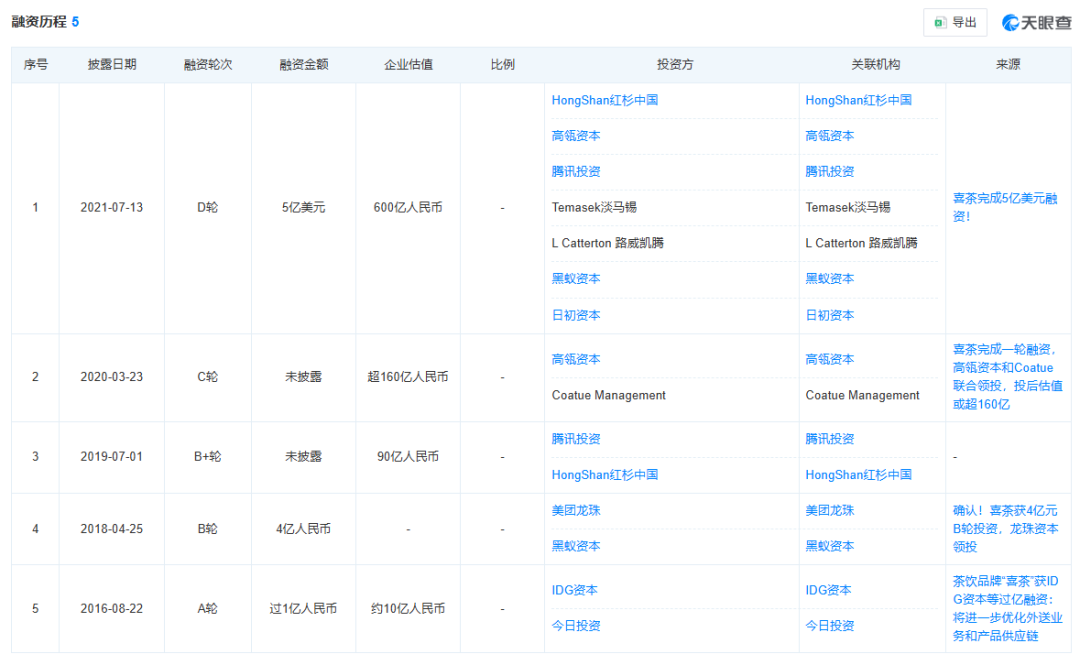The width and height of the screenshot is (1080, 665).
Task: Click the 比例 column header
Action: point(502,65)
